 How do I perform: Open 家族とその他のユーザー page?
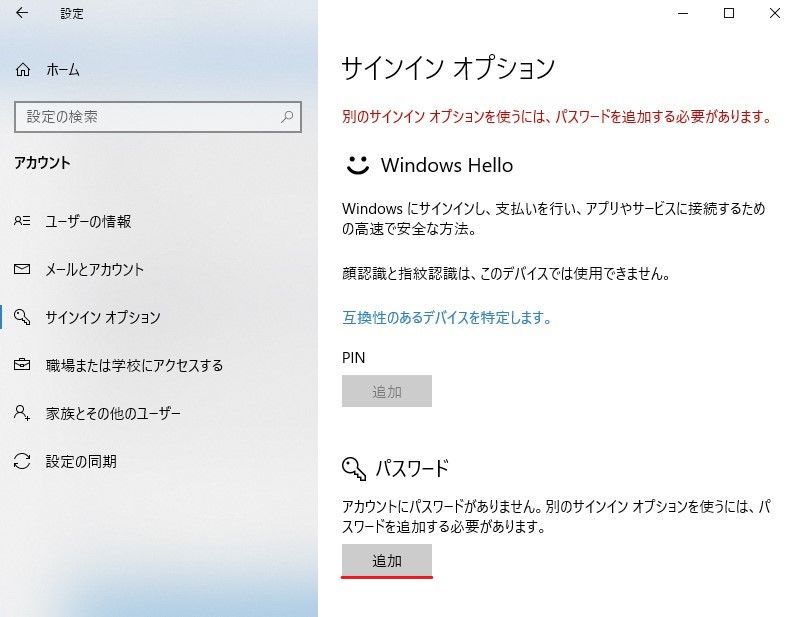pos(113,413)
